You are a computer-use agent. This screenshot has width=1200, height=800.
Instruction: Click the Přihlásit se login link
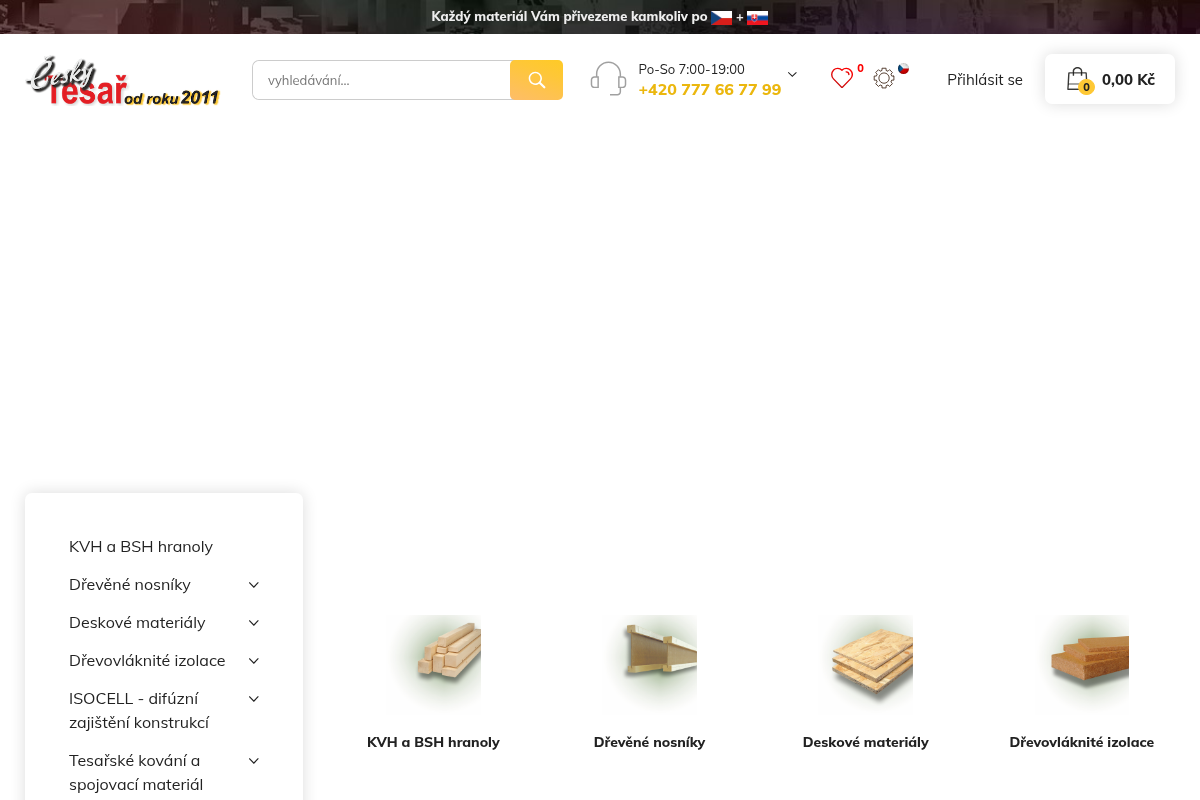[985, 80]
